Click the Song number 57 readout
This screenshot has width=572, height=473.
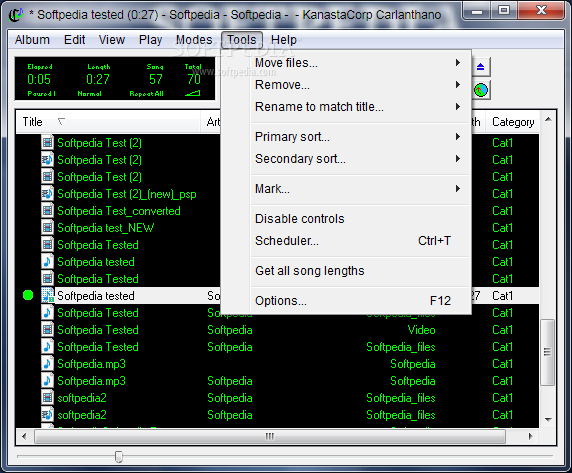tap(156, 79)
